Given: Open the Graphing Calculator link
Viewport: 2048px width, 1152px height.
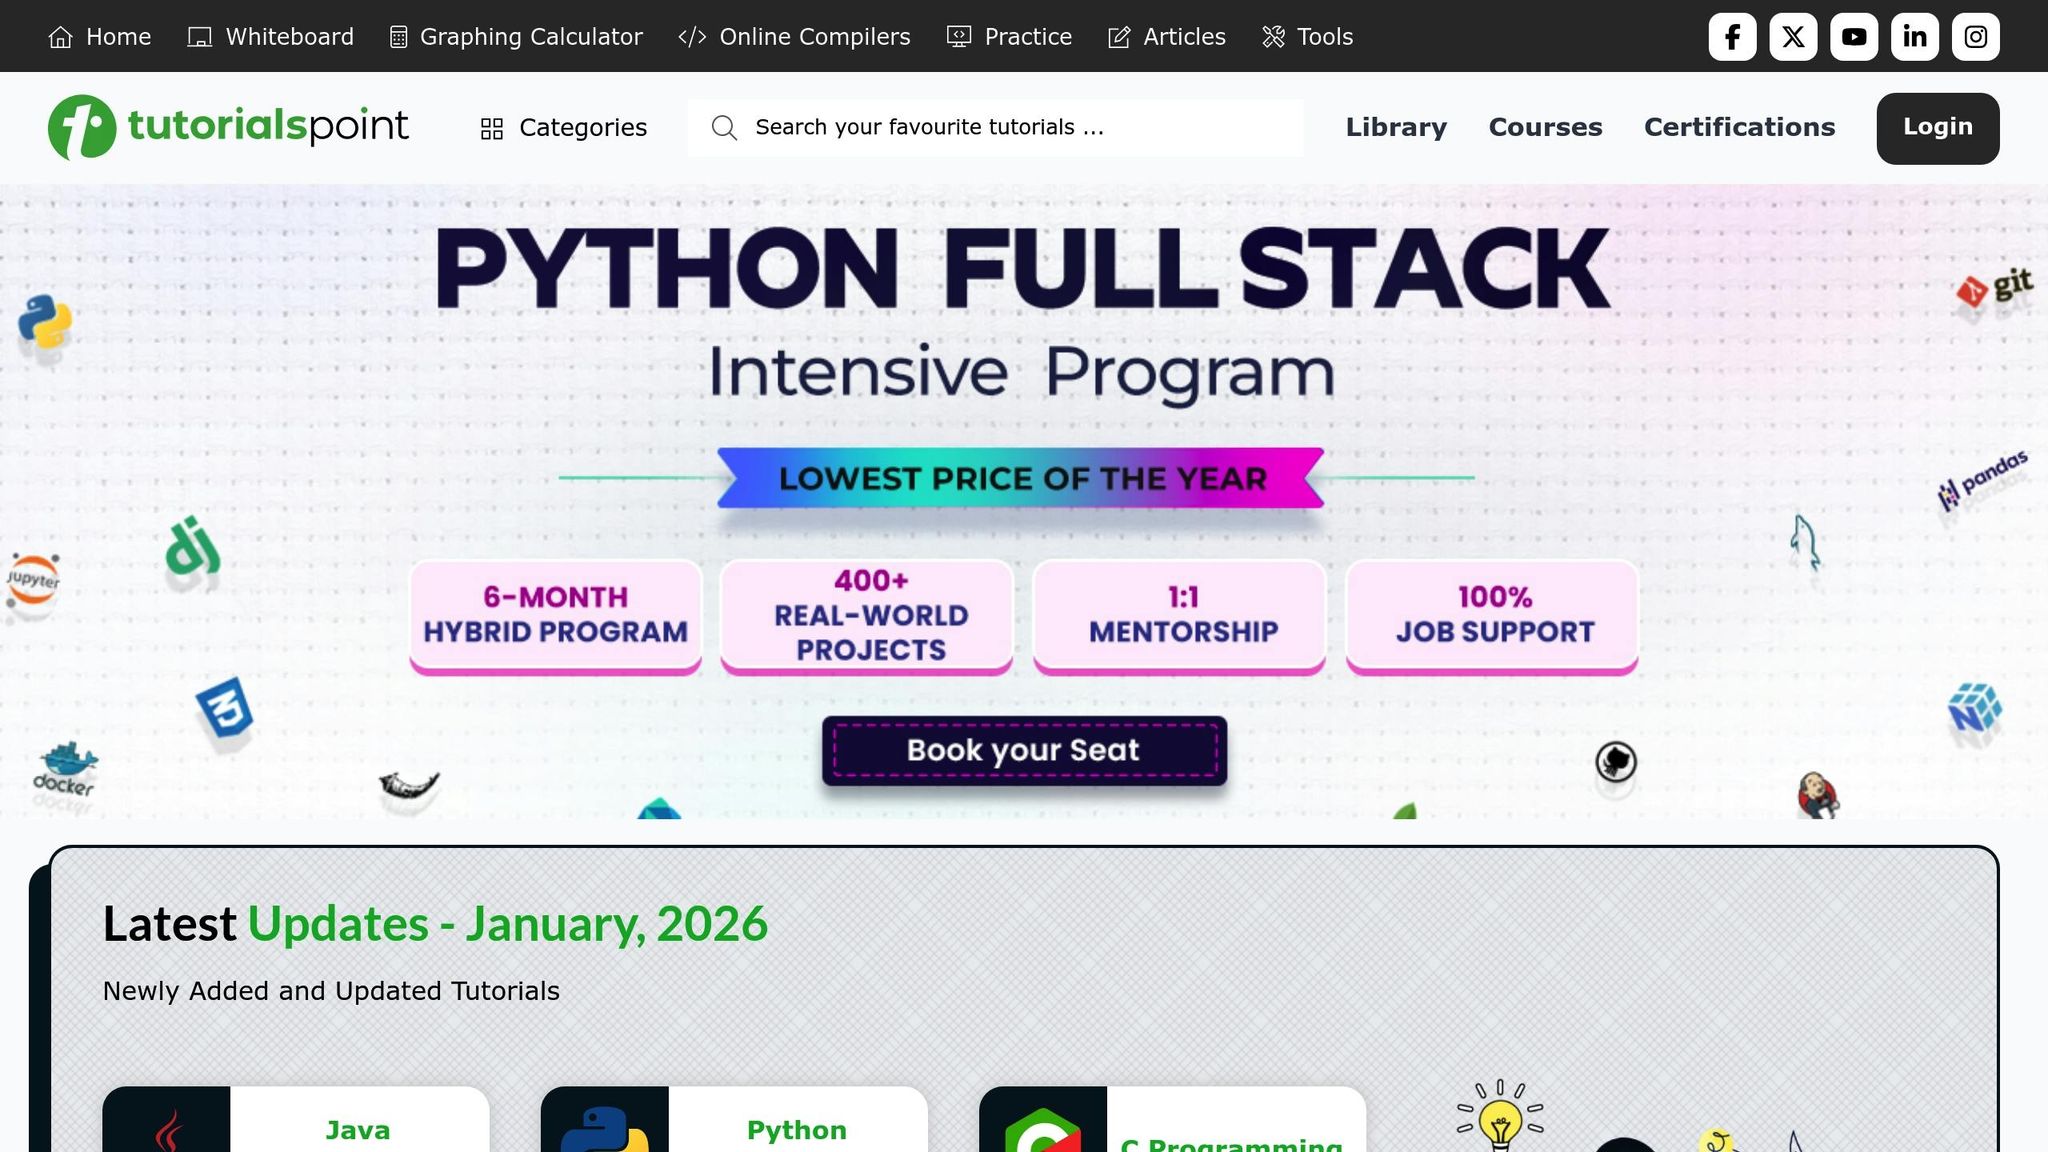Looking at the screenshot, I should [516, 37].
